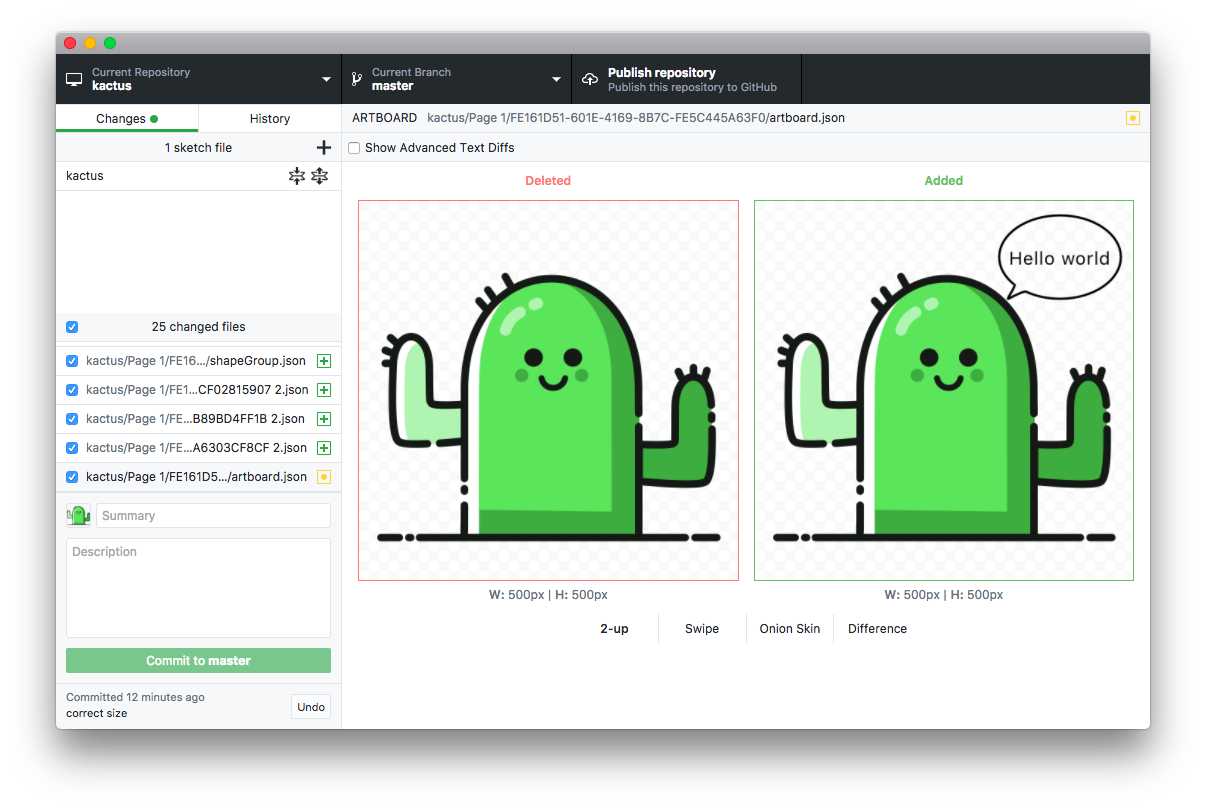Switch to Onion Skin view
Viewport: 1206px width, 809px height.
789,629
